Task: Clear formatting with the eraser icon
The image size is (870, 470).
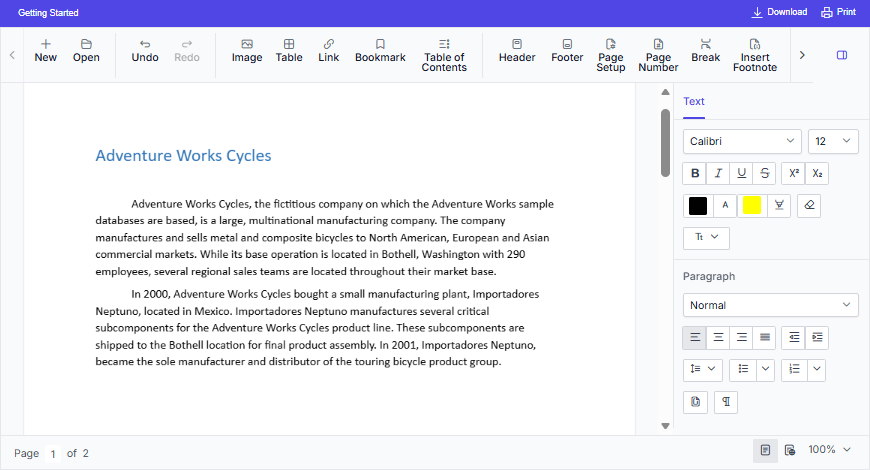Action: [809, 205]
